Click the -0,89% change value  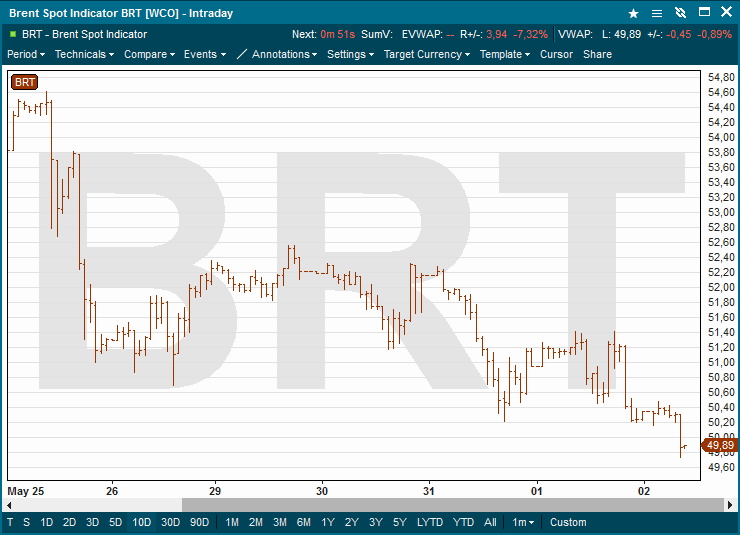coord(715,34)
